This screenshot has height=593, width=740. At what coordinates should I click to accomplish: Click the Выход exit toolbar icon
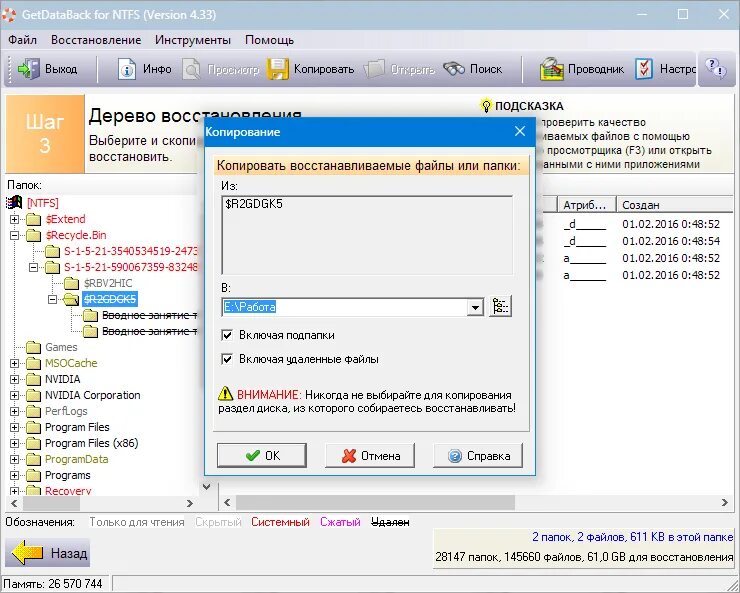(29, 69)
